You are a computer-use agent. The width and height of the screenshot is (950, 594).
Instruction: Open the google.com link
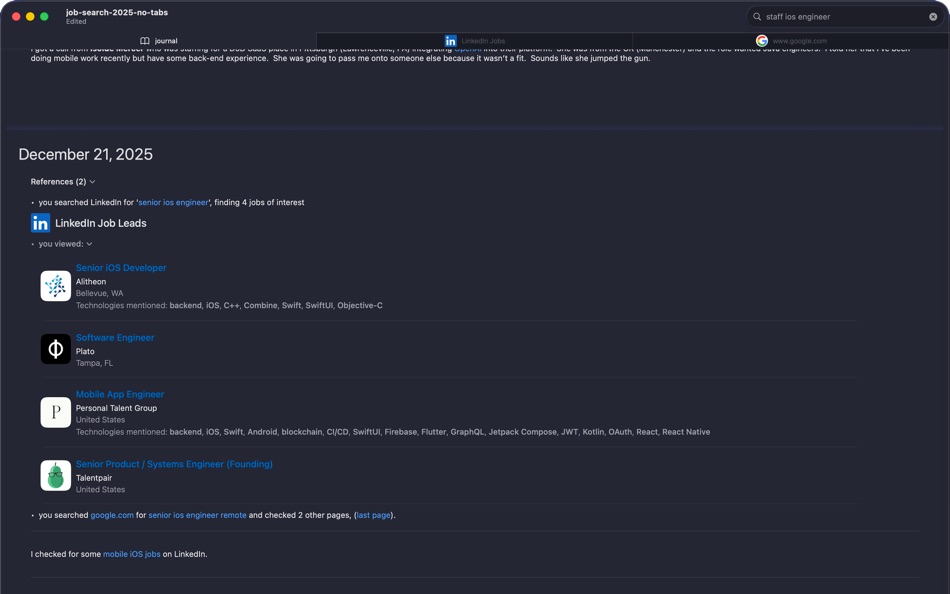click(x=112, y=515)
